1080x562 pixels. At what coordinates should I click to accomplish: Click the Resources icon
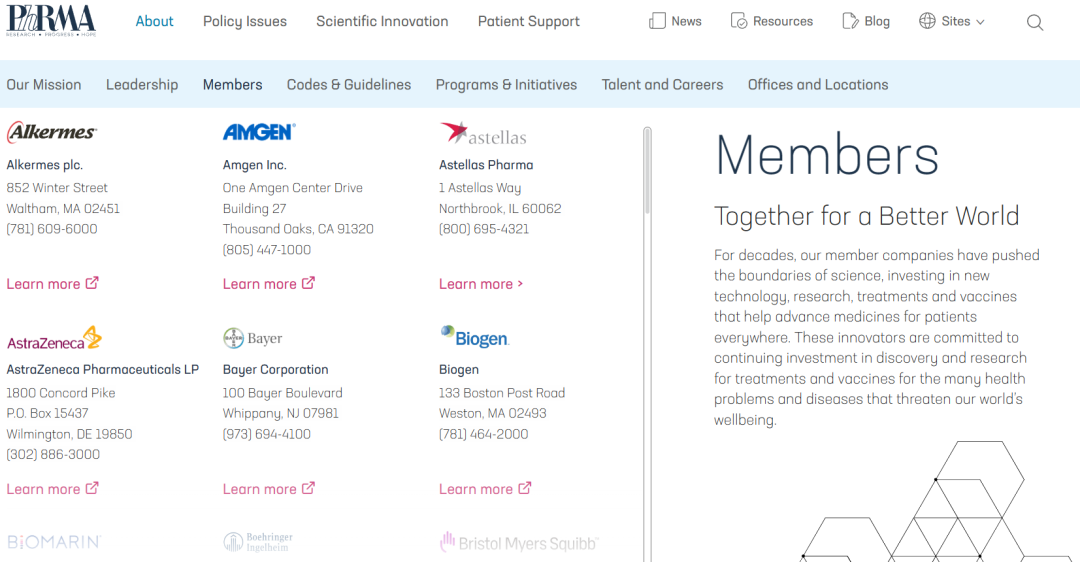coord(739,21)
